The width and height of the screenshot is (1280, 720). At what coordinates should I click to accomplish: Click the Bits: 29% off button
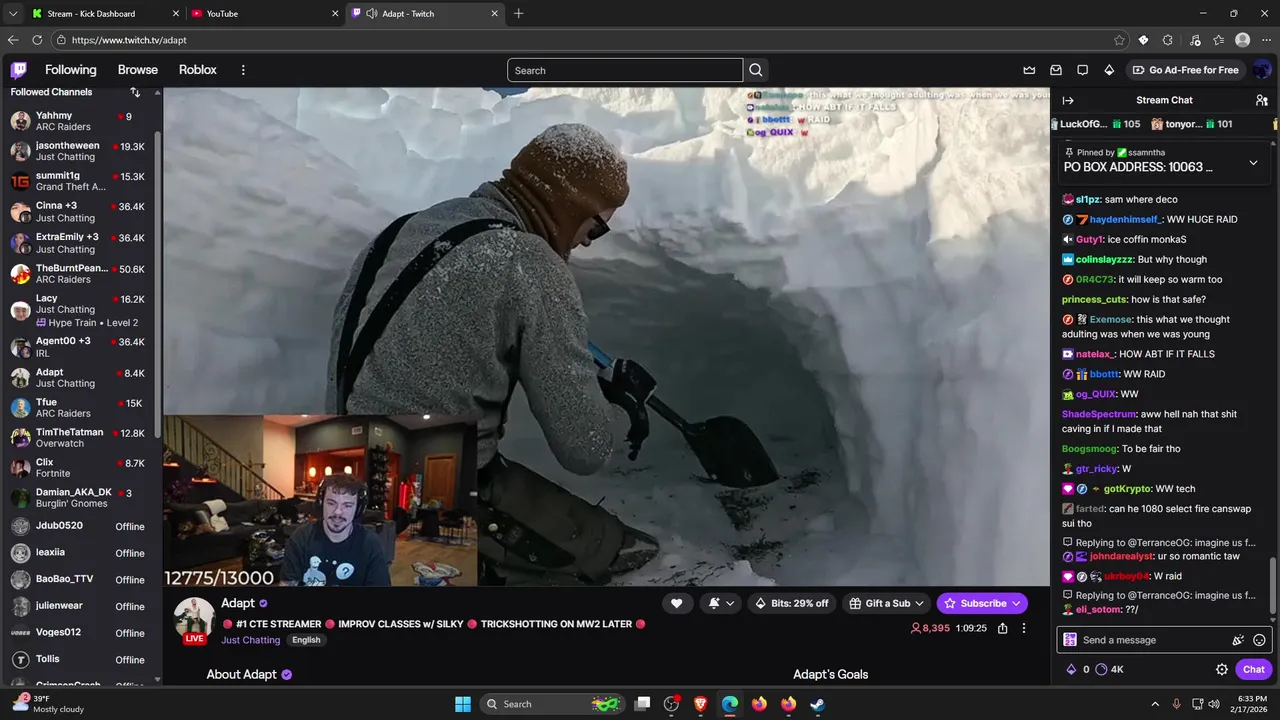[790, 603]
